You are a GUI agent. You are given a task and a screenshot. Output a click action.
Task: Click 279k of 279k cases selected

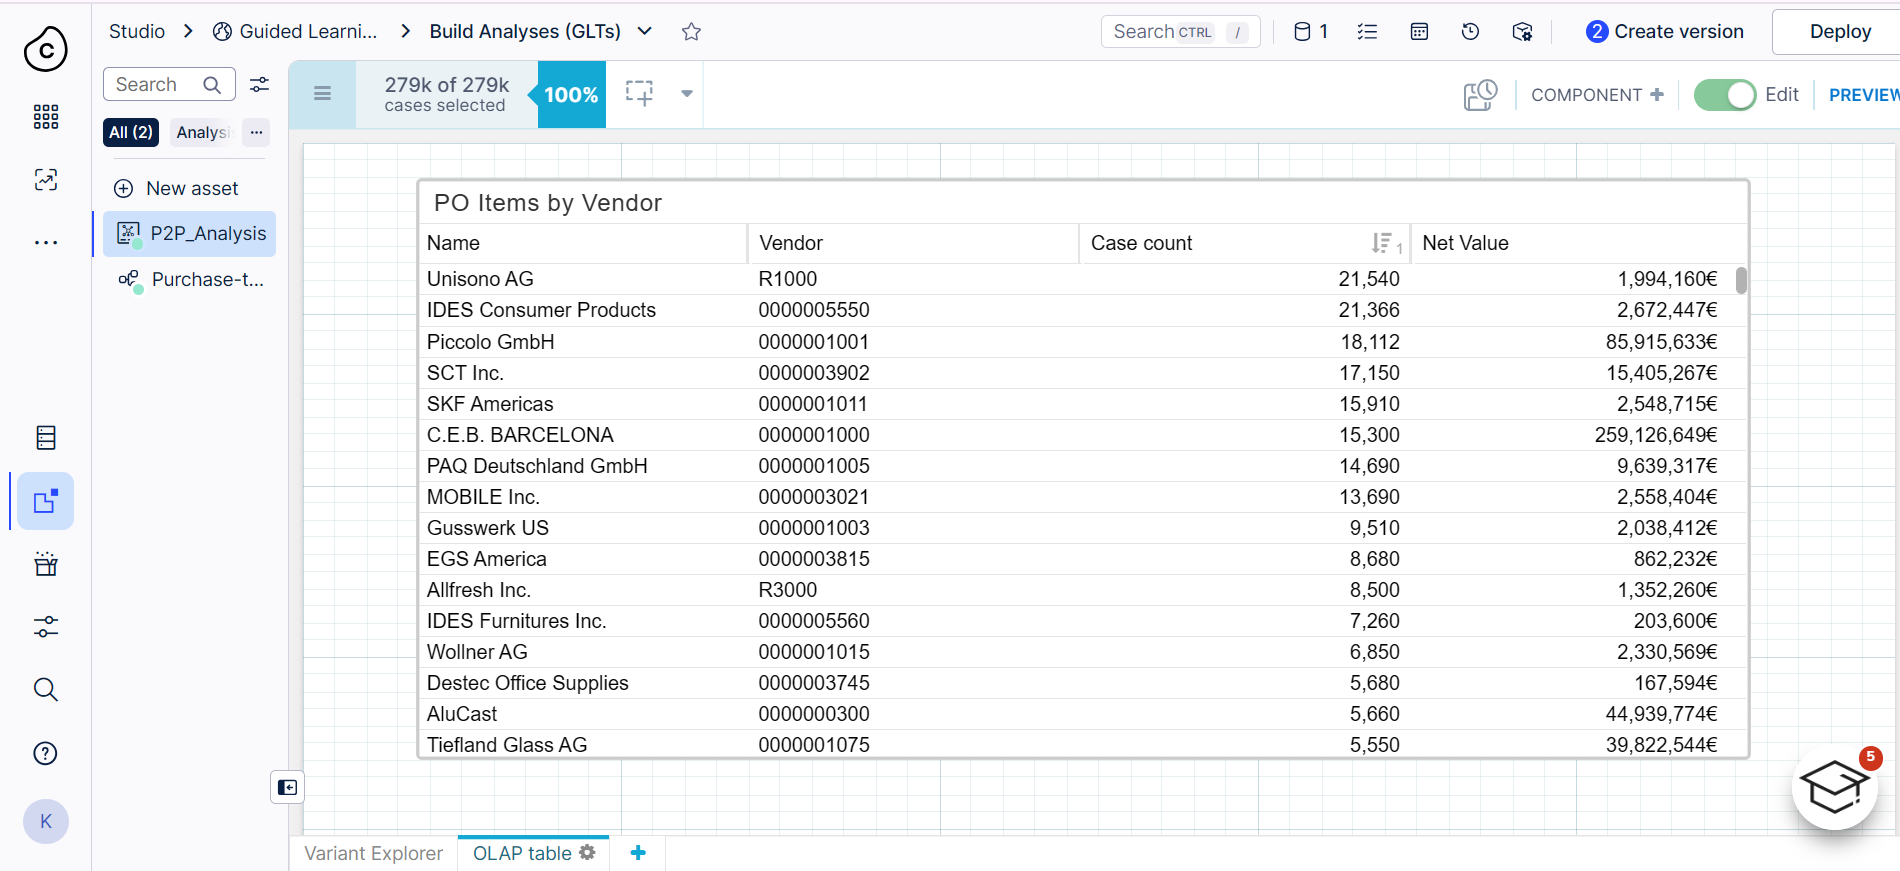tap(447, 94)
